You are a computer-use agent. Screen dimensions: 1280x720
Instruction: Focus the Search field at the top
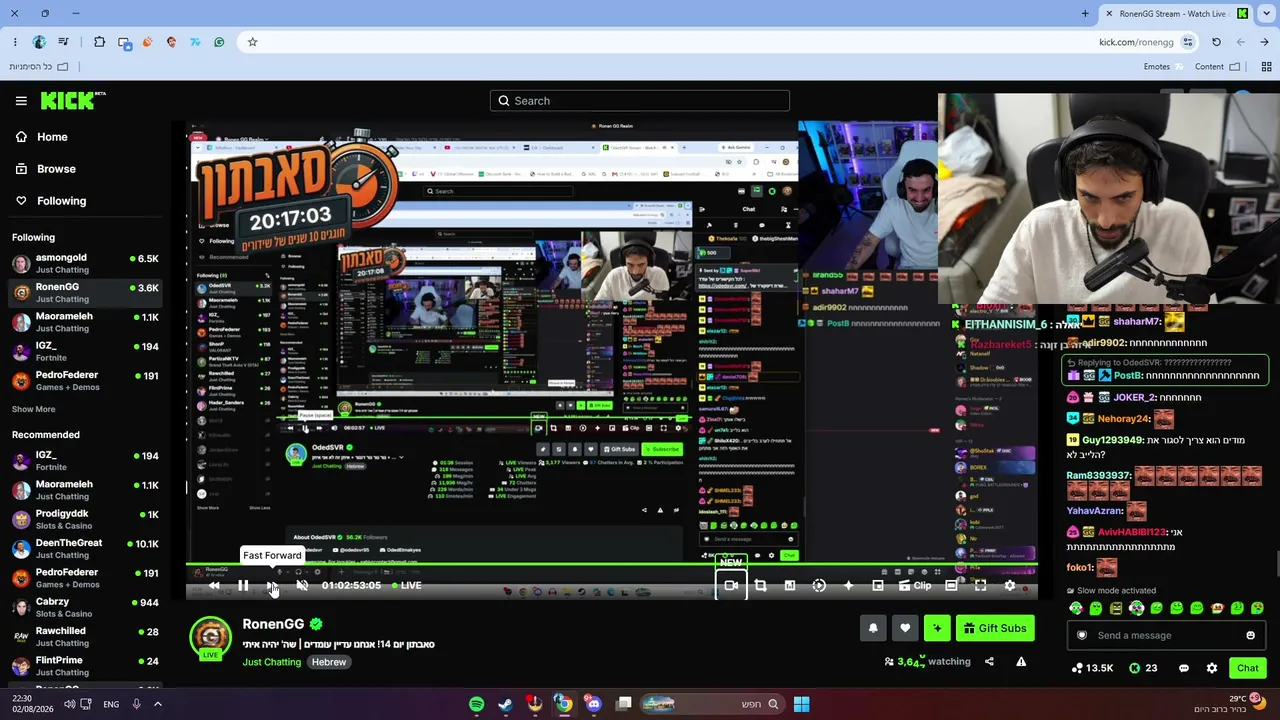[640, 101]
